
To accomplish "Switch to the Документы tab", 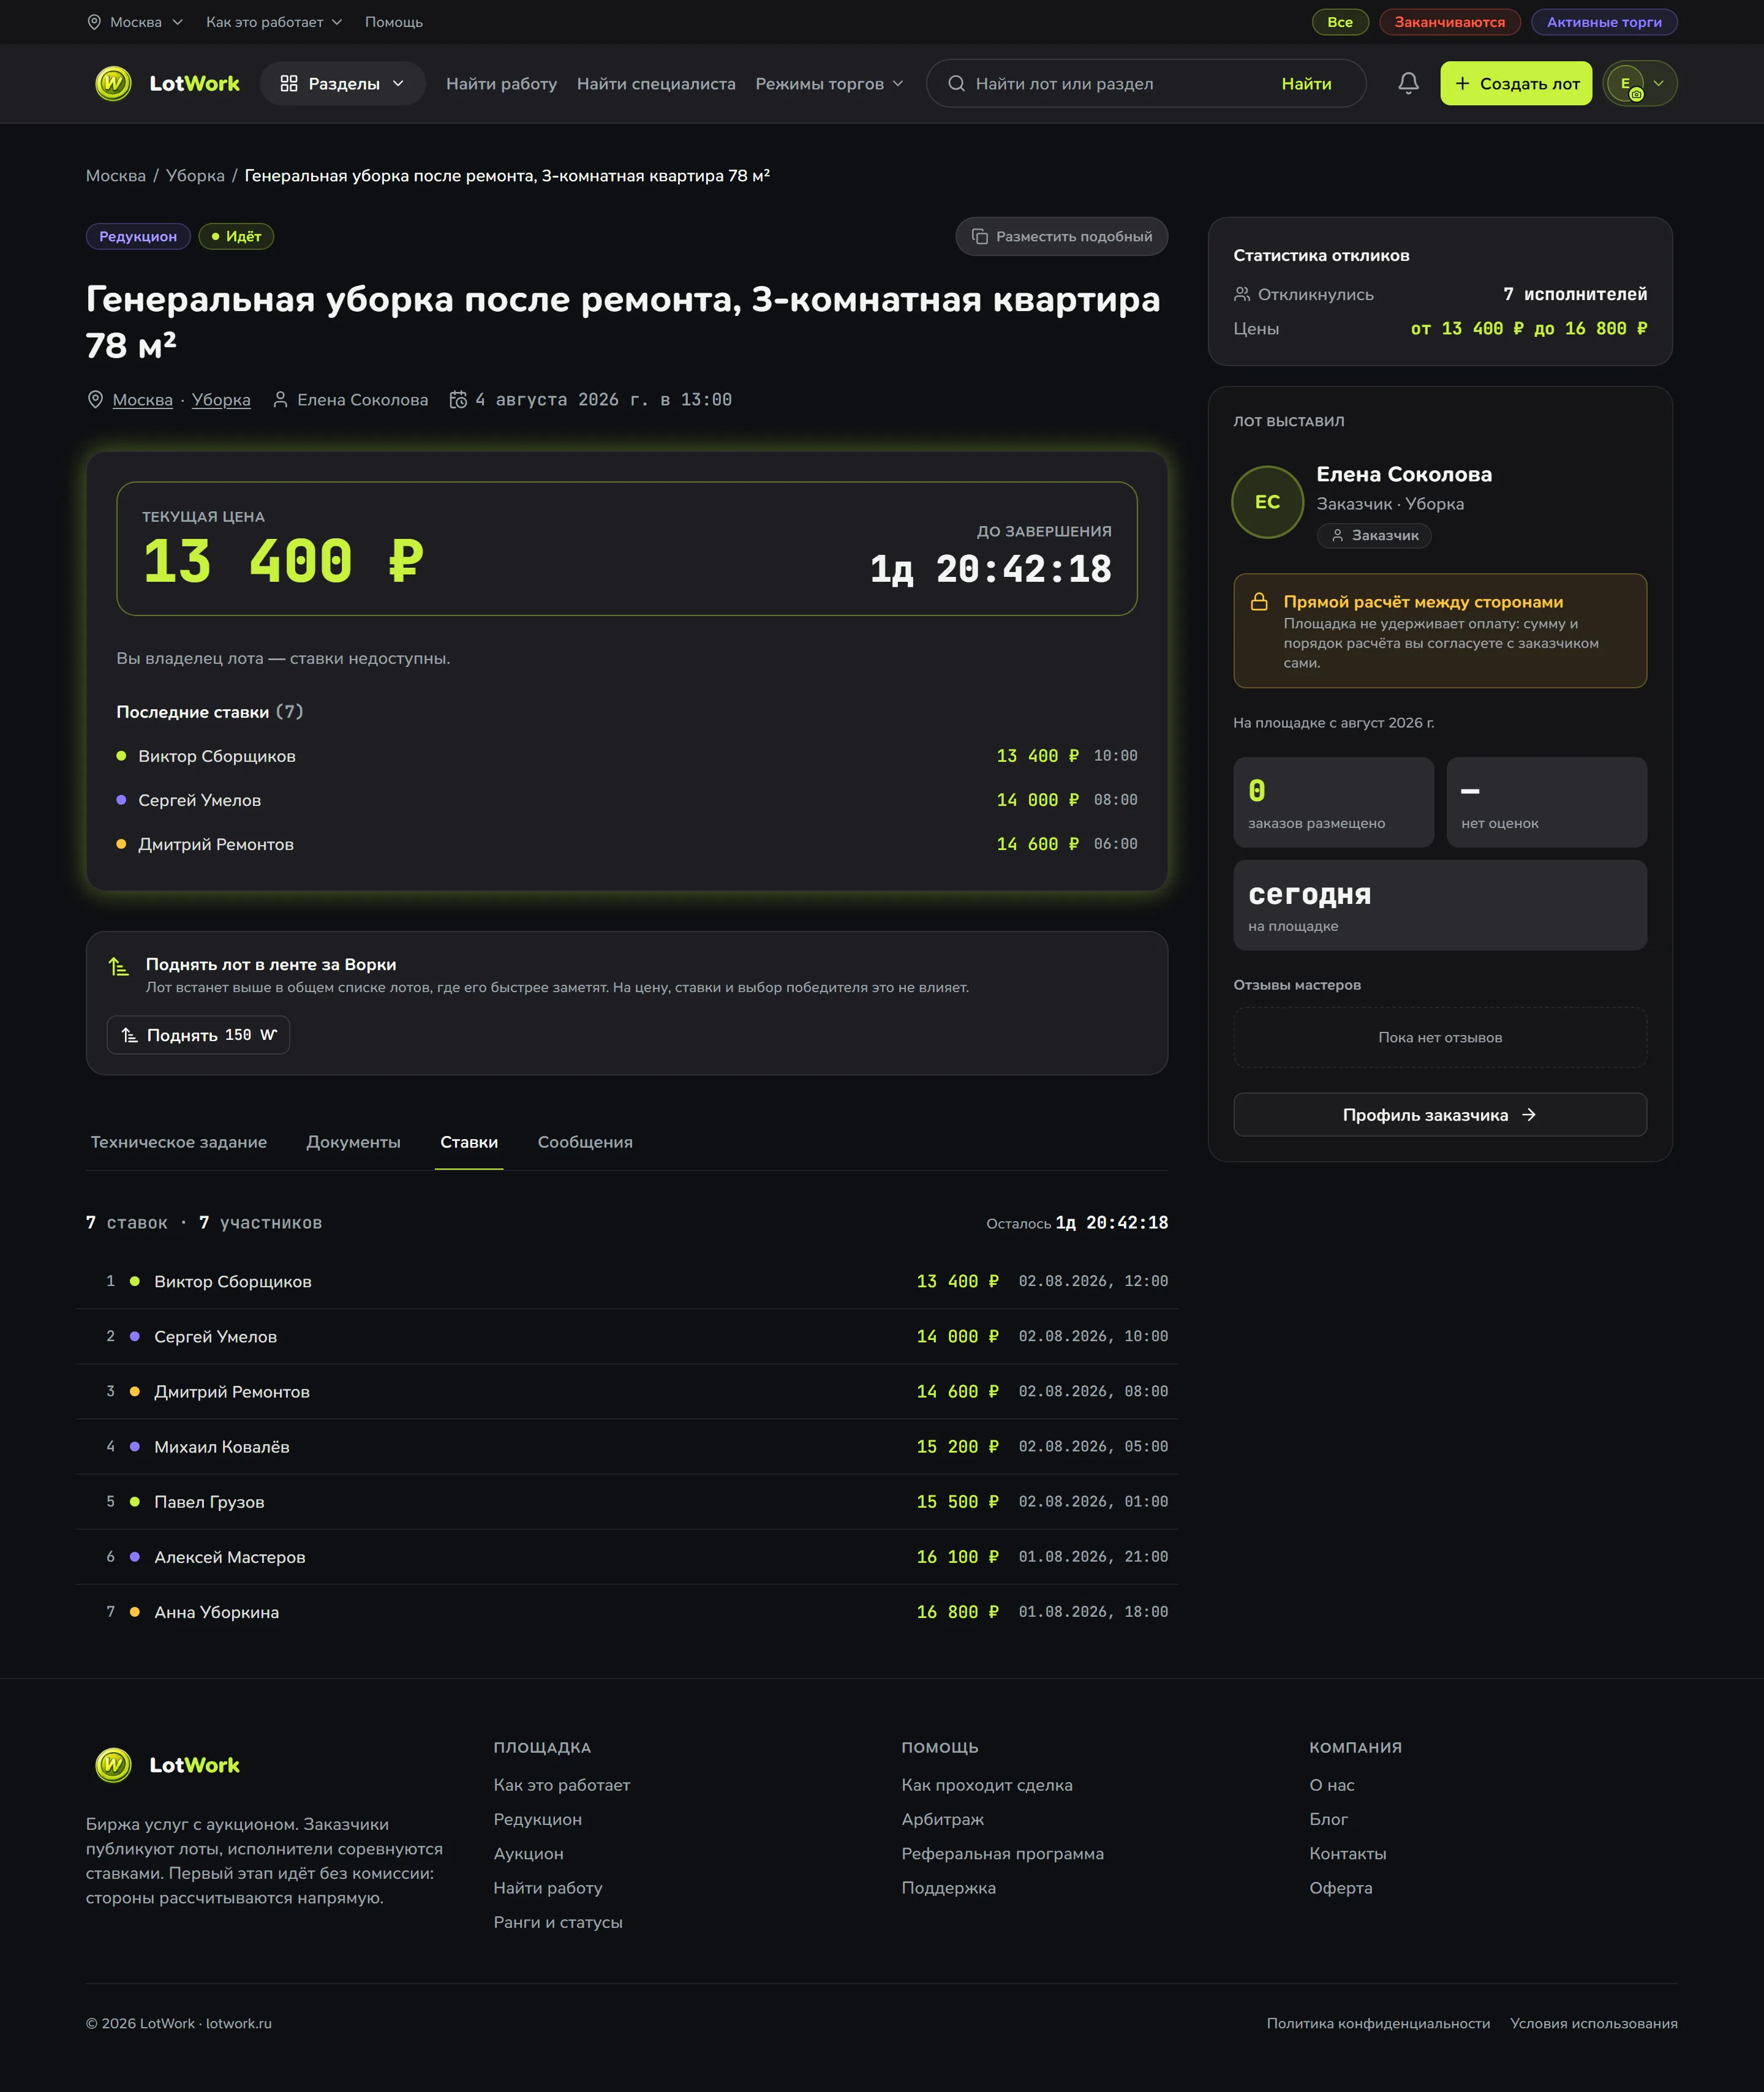I will [x=353, y=1142].
